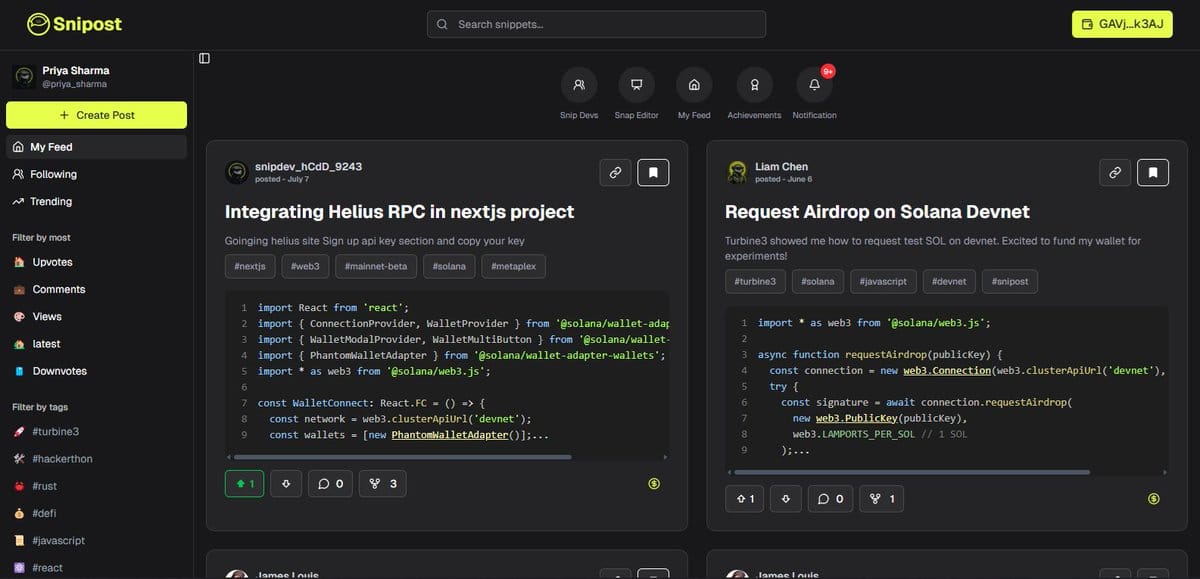Toggle bookmark on Integrating Helius RPC post
The height and width of the screenshot is (579, 1200).
coord(653,173)
